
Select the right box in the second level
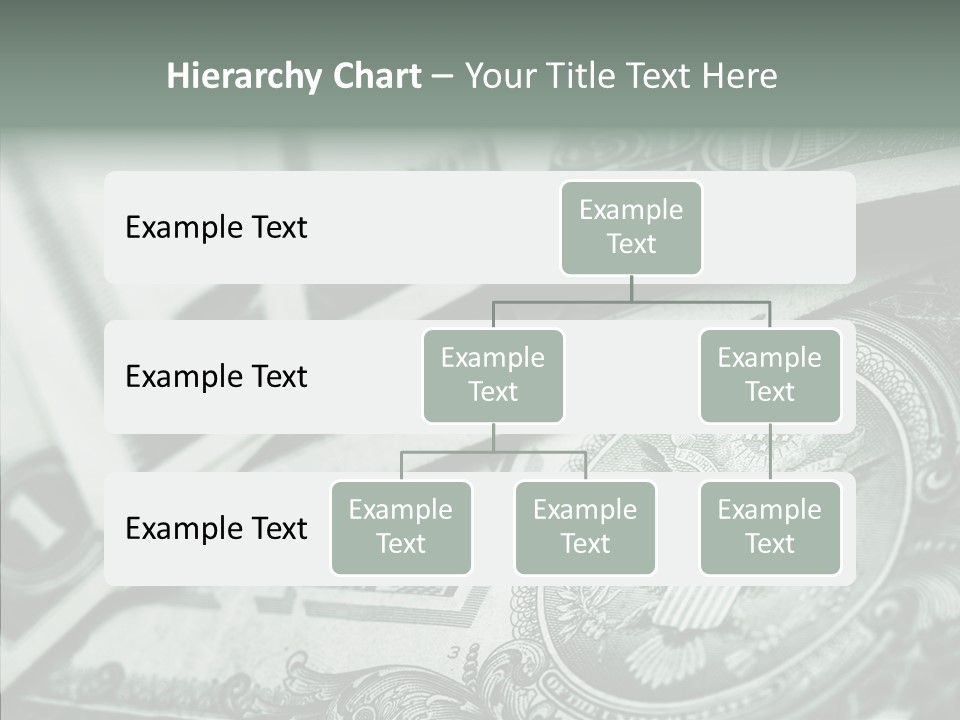coord(769,375)
